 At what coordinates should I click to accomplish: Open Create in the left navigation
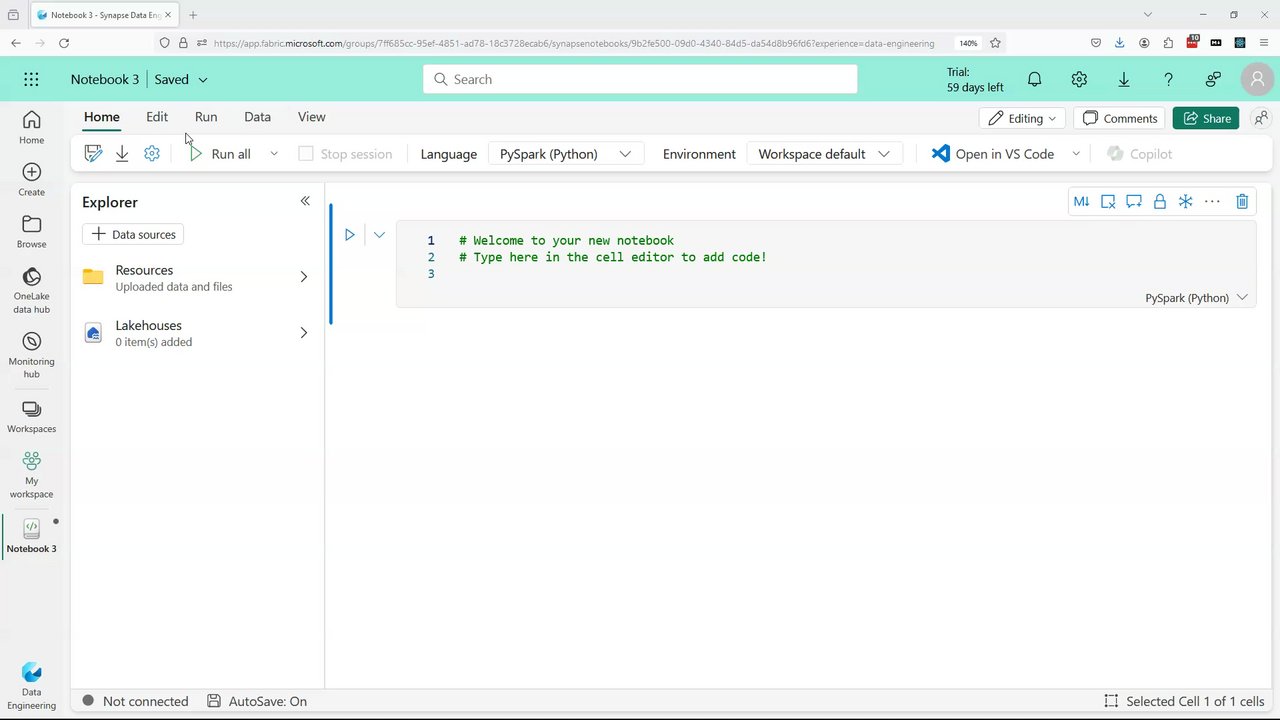click(31, 180)
